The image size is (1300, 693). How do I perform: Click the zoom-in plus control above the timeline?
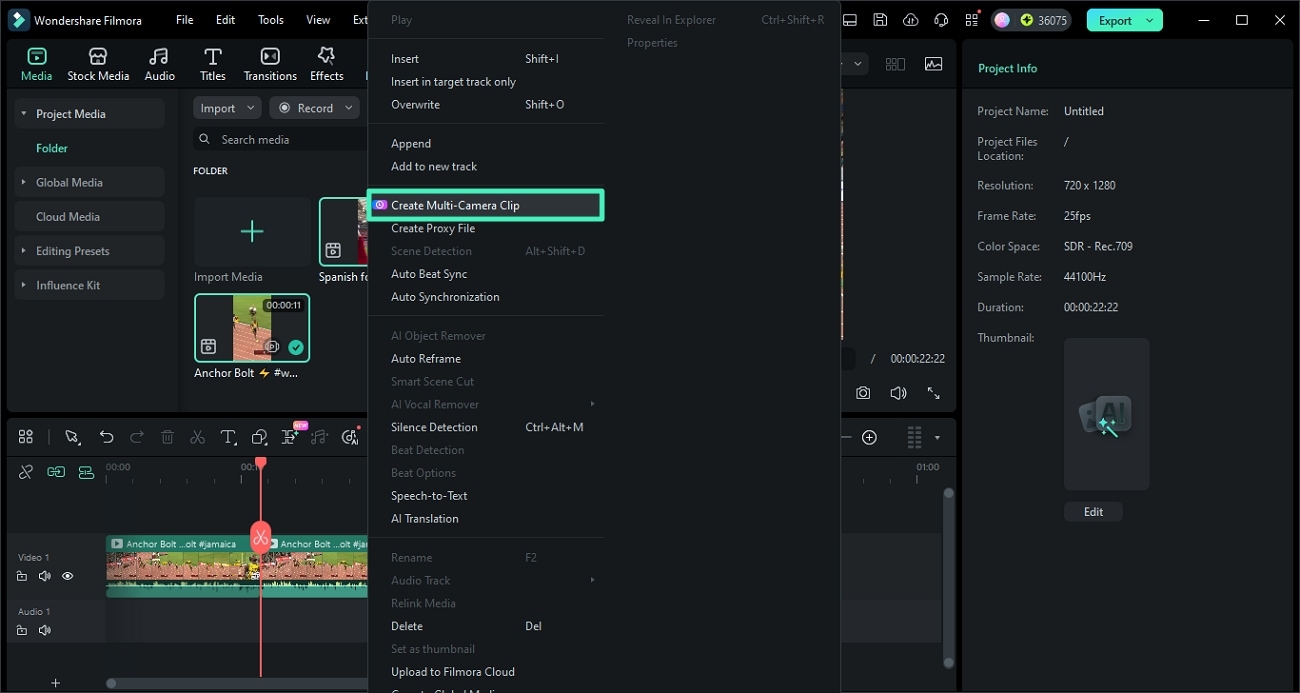869,437
